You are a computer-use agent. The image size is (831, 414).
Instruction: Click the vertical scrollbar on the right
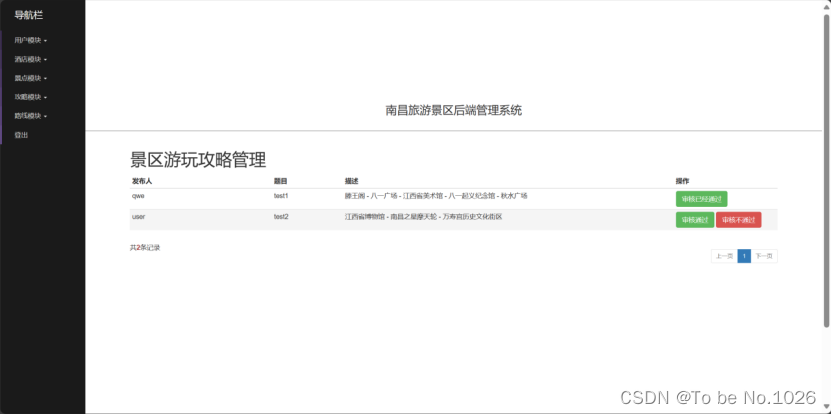826,170
